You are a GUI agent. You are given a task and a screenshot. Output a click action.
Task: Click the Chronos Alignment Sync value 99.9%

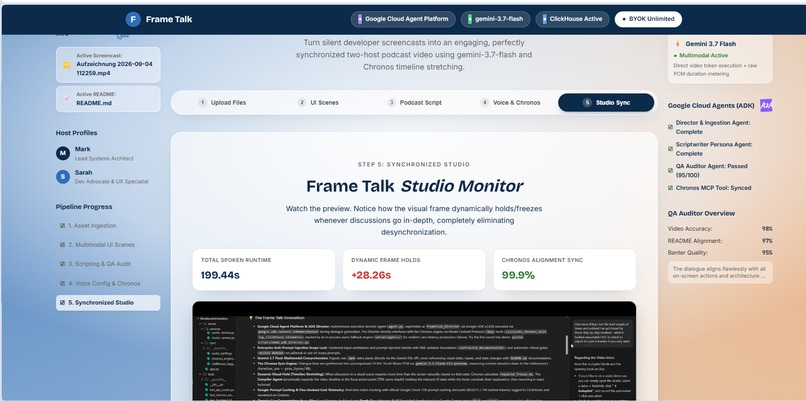pos(518,276)
